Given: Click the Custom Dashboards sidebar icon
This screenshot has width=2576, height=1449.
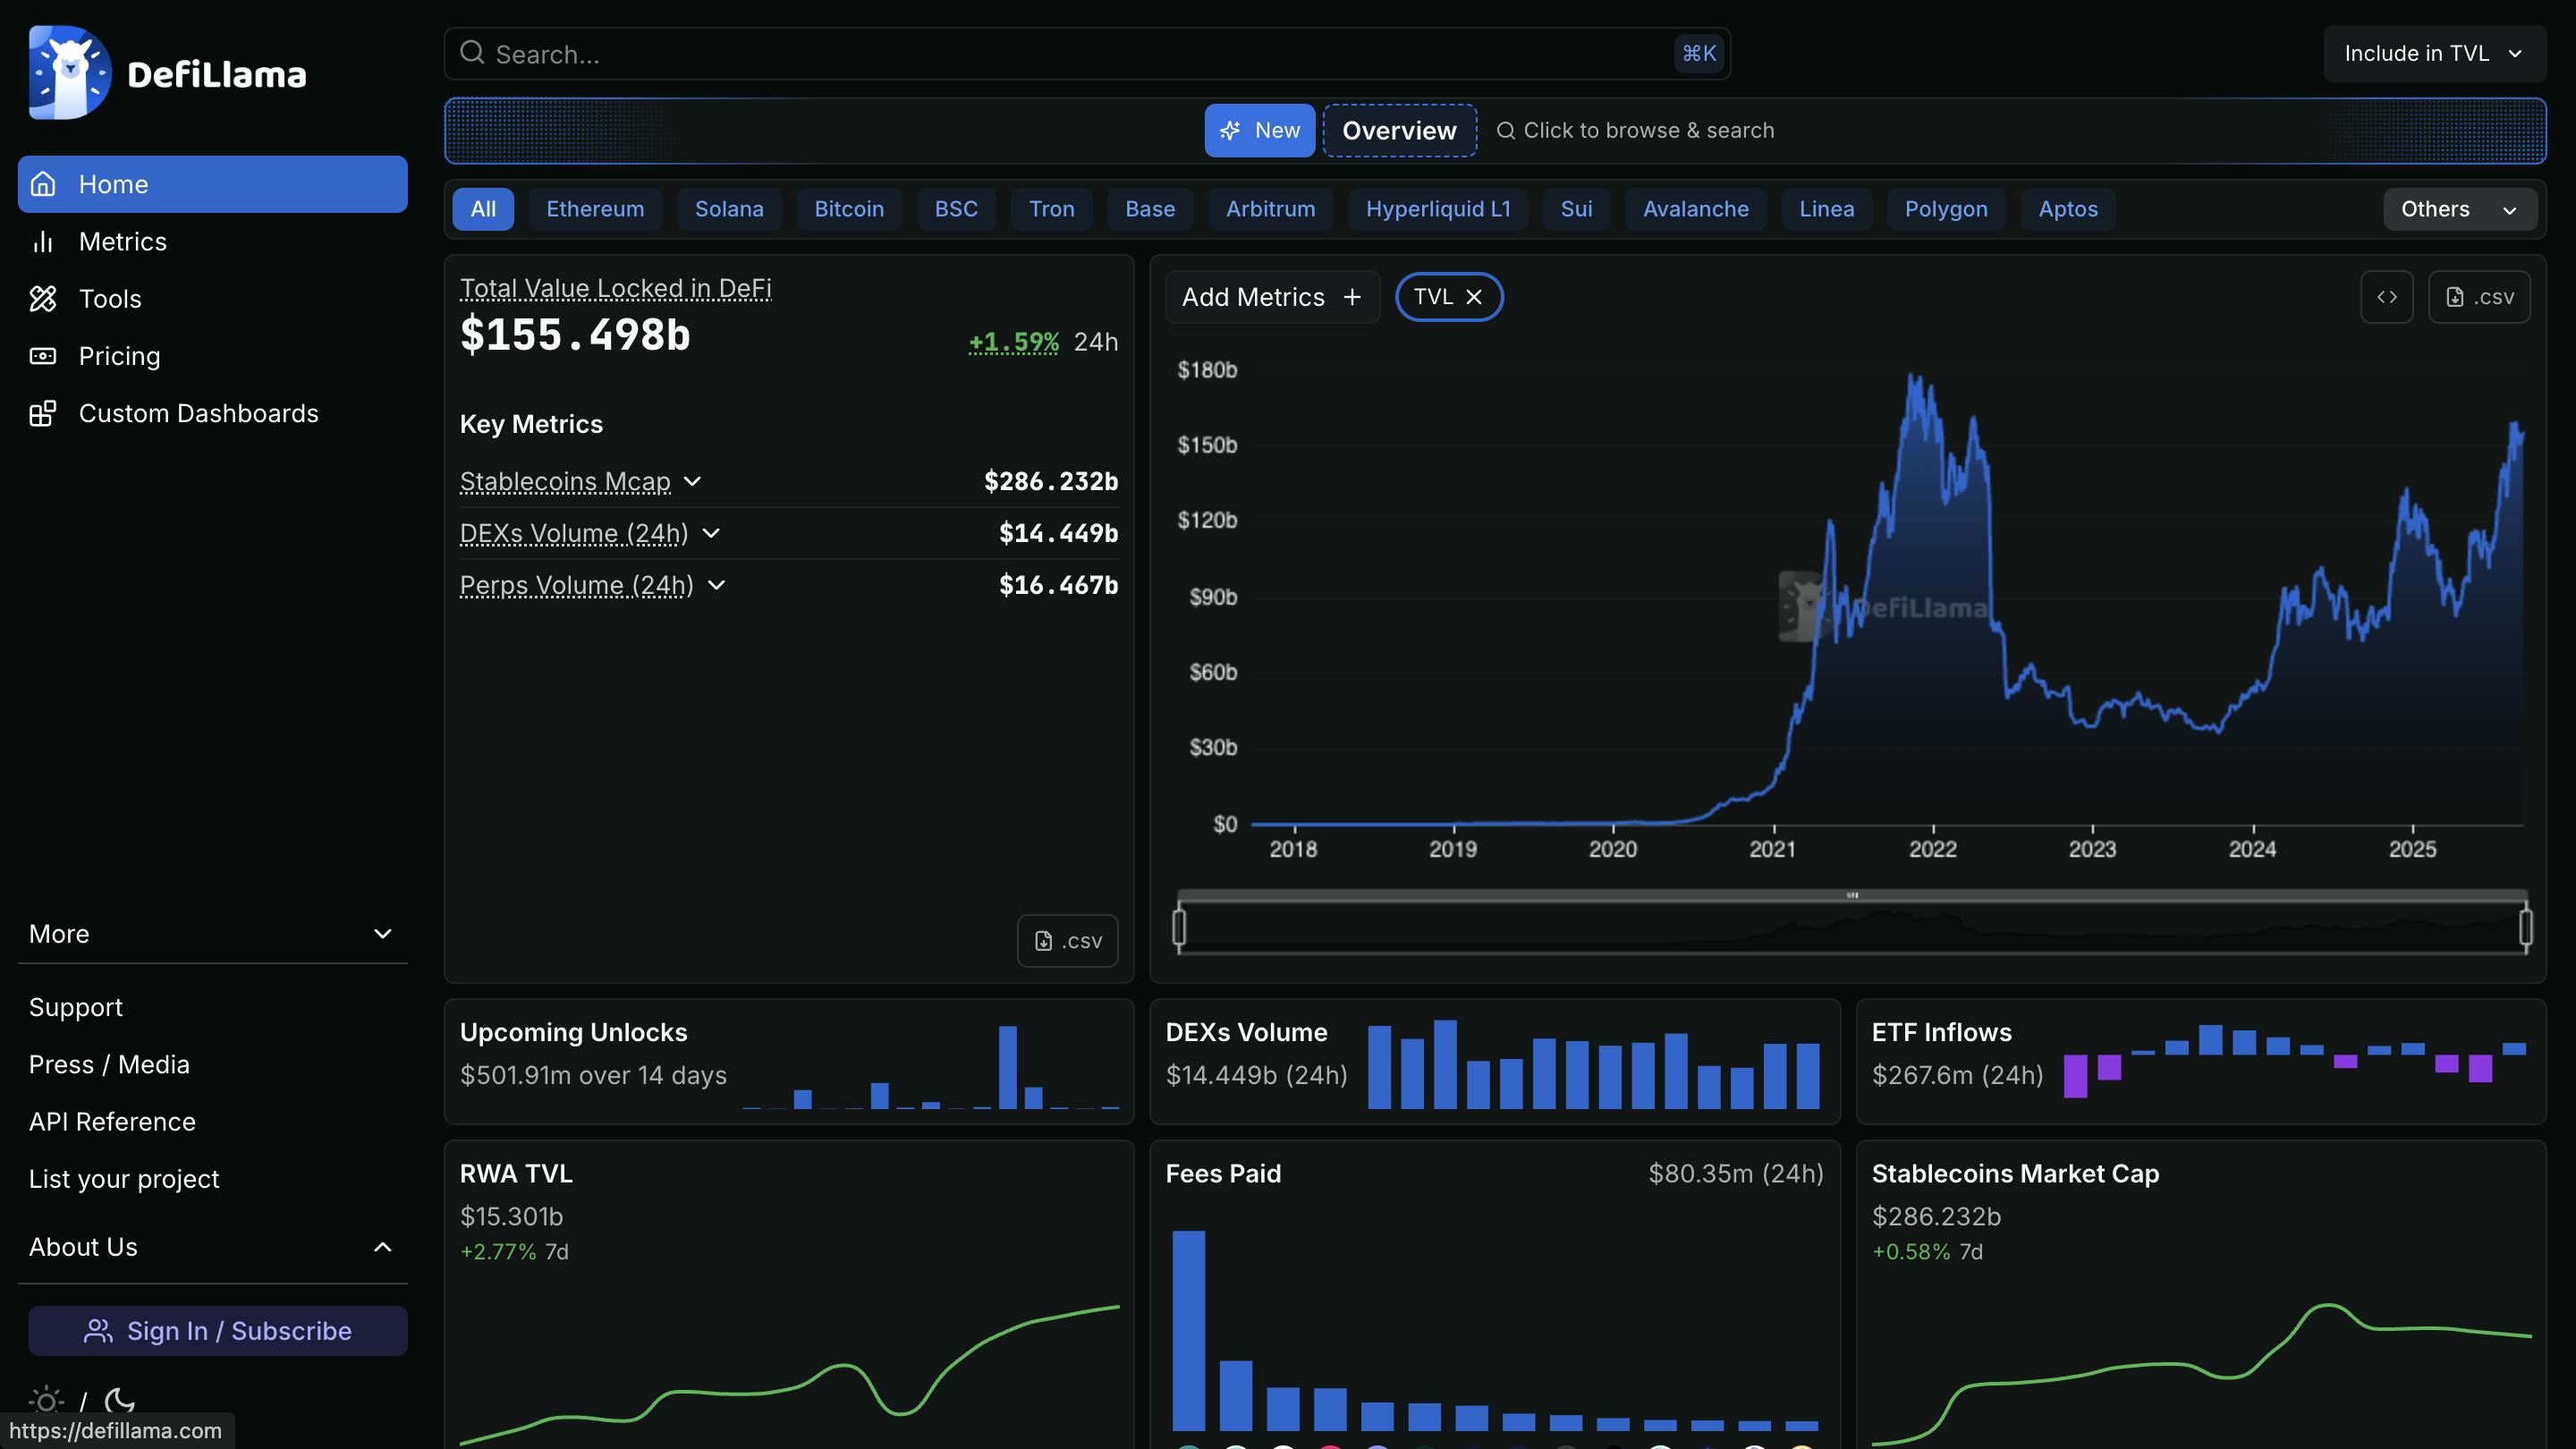Looking at the screenshot, I should point(44,413).
